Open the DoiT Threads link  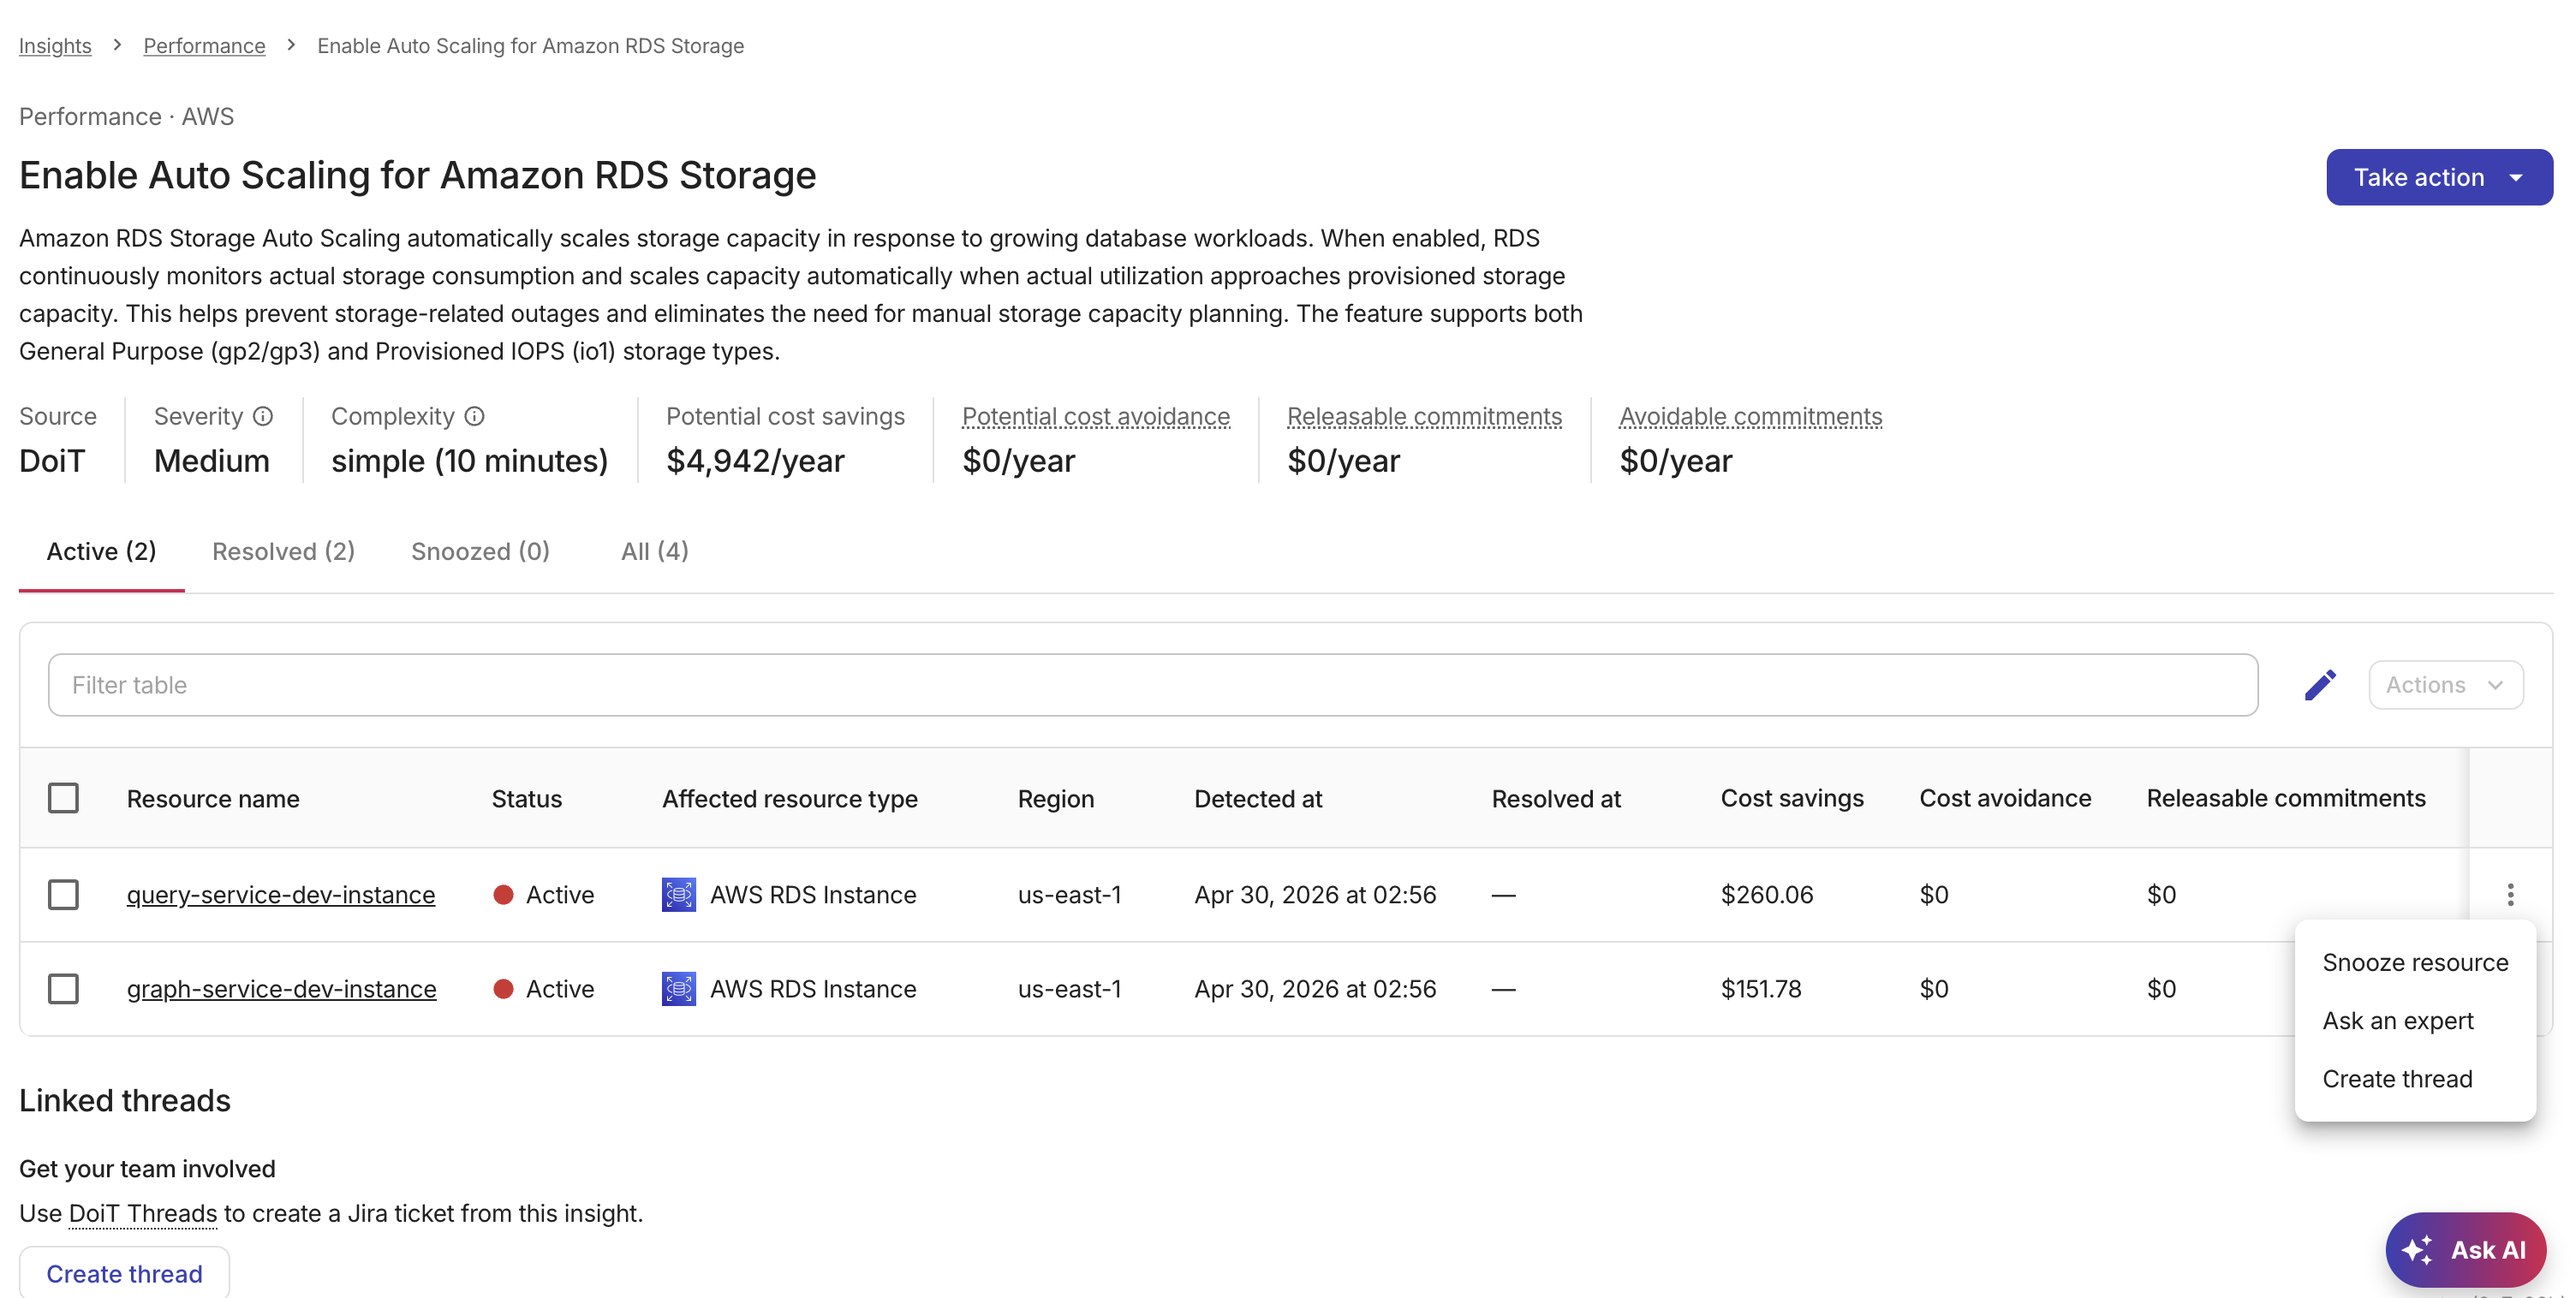pos(143,1213)
